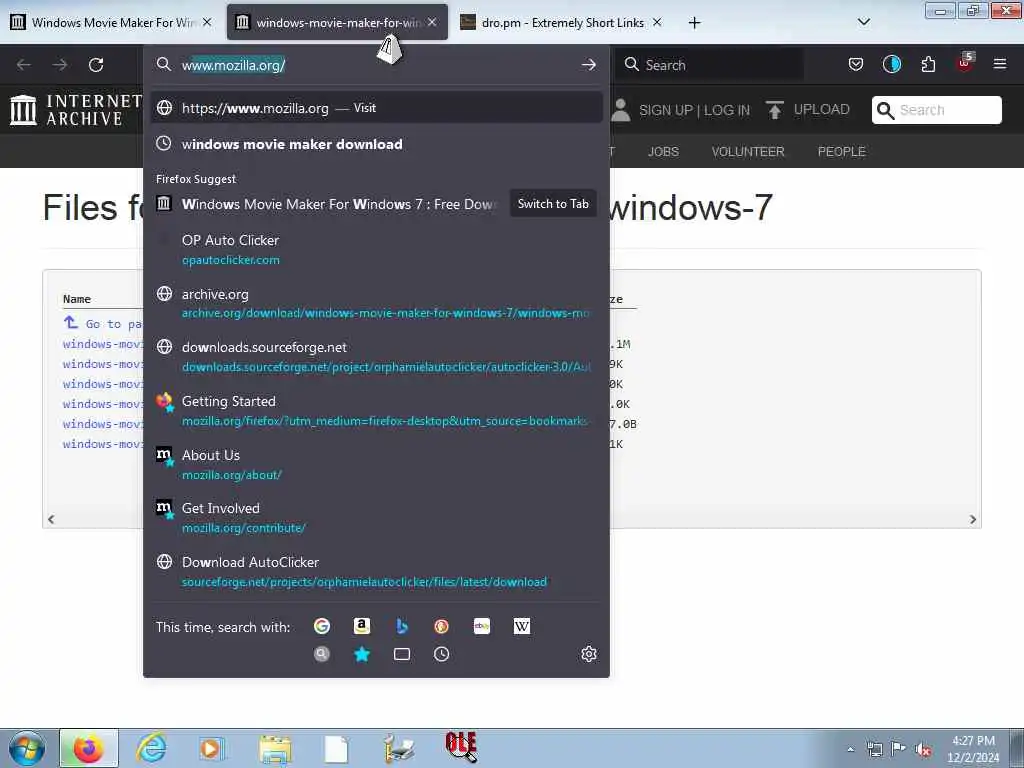Open the OLE tool taskbar icon
1024x768 pixels.
tap(461, 748)
